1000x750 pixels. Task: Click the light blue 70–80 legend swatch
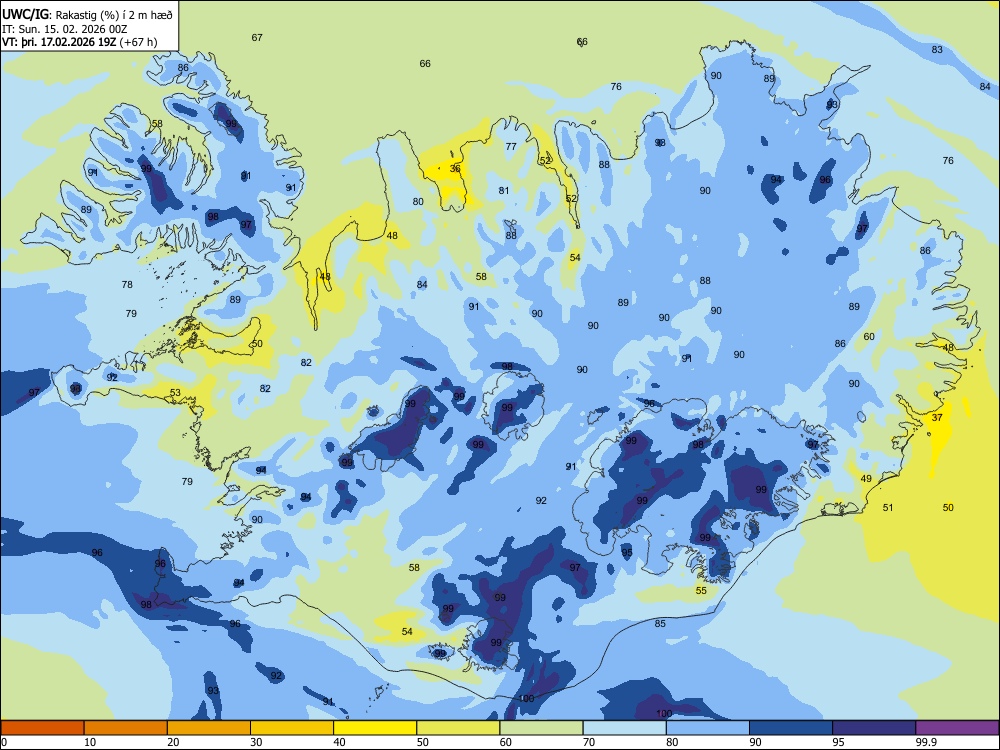point(625,728)
